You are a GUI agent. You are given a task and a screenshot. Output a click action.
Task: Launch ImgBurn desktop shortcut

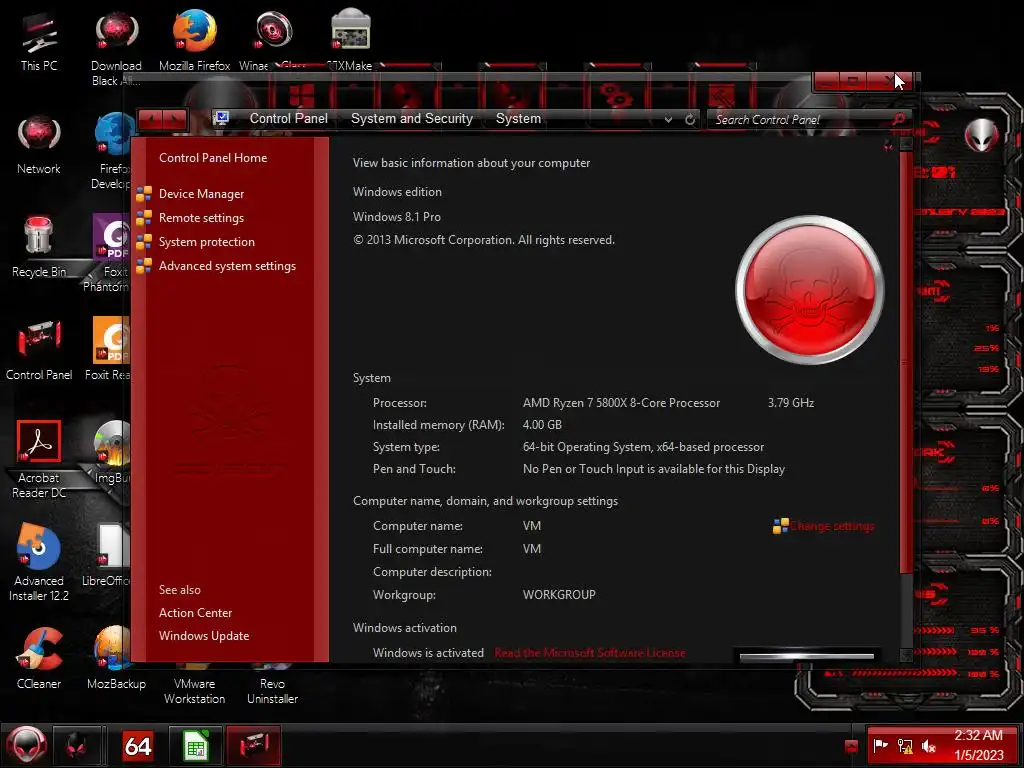click(112, 452)
